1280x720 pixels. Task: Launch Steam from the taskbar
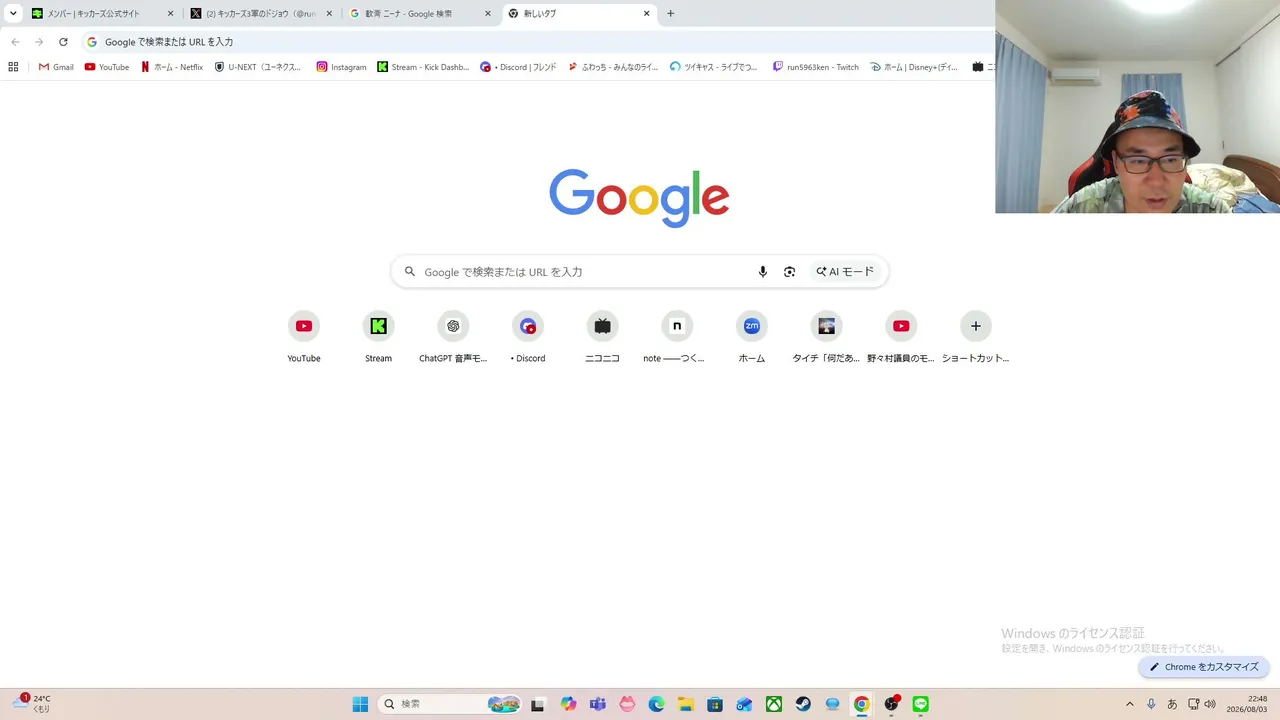pyautogui.click(x=803, y=704)
